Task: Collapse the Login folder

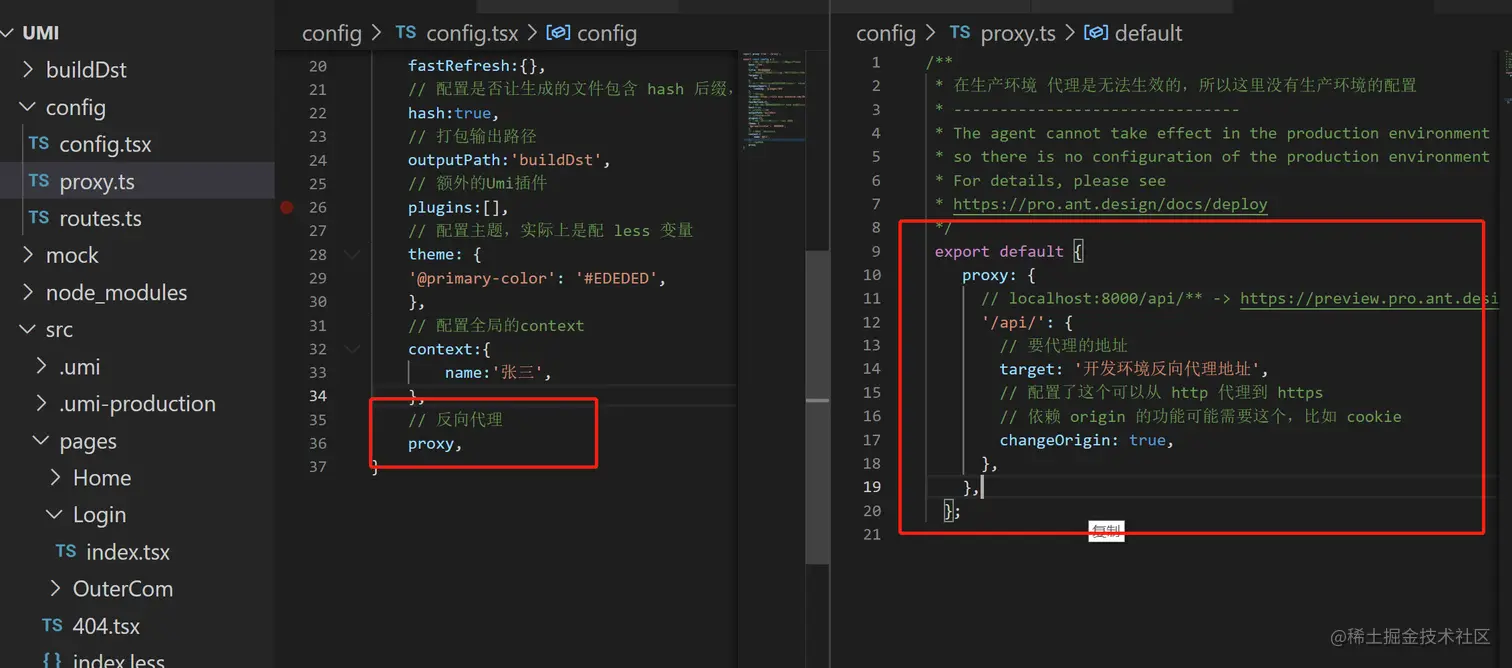Action: [56, 514]
